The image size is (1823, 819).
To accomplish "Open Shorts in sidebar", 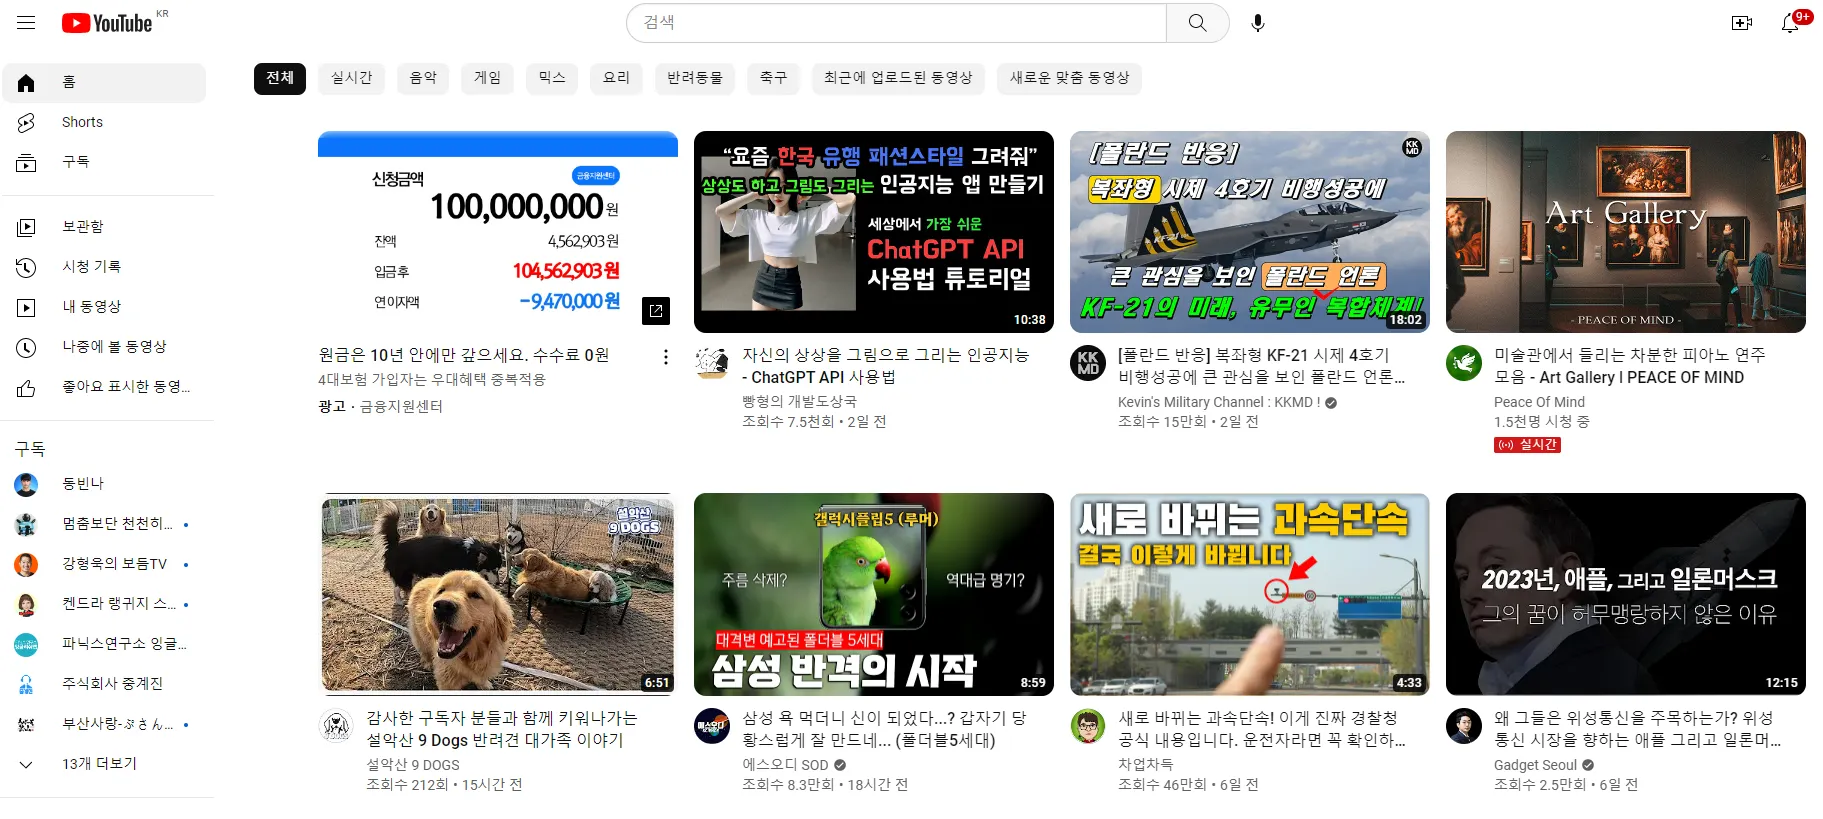I will tap(104, 122).
